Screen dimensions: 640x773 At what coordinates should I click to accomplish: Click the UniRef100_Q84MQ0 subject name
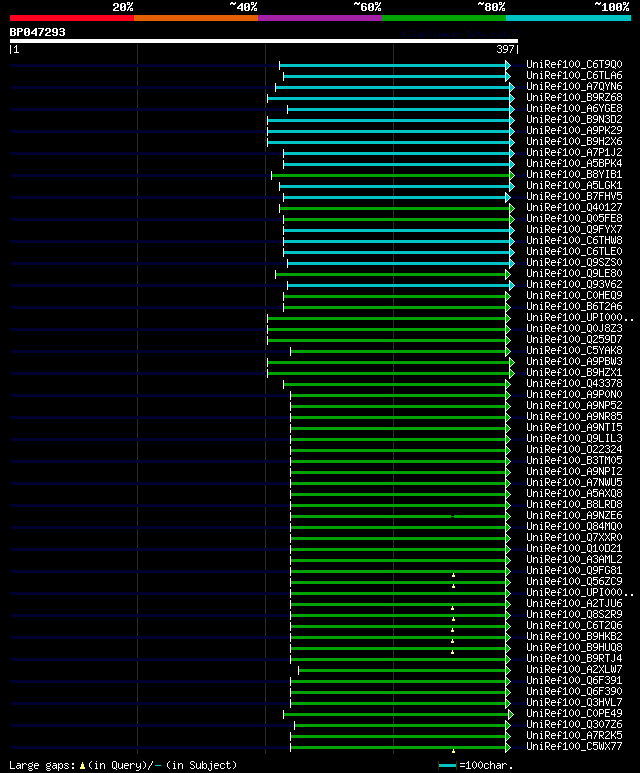(x=574, y=527)
